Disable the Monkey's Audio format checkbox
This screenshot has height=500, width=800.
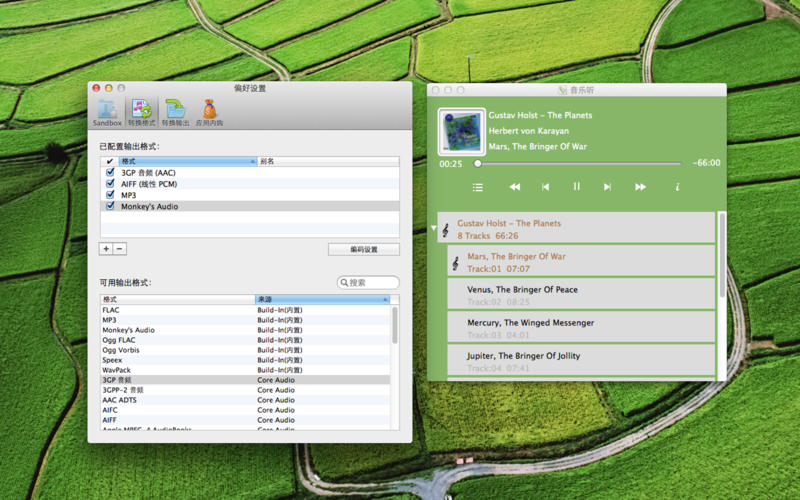110,206
